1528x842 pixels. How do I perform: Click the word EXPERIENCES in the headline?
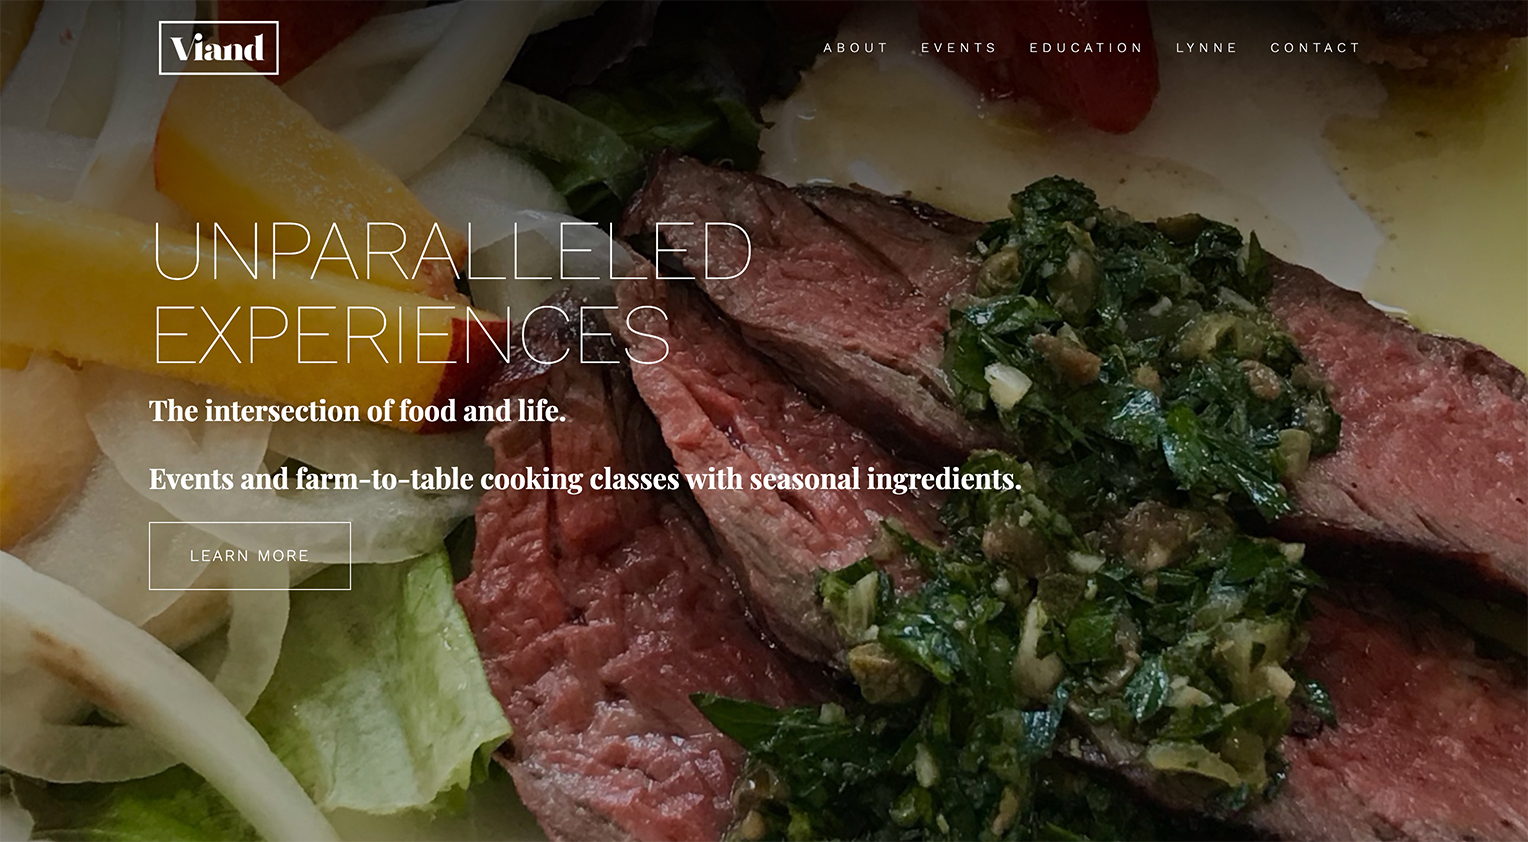(x=411, y=334)
